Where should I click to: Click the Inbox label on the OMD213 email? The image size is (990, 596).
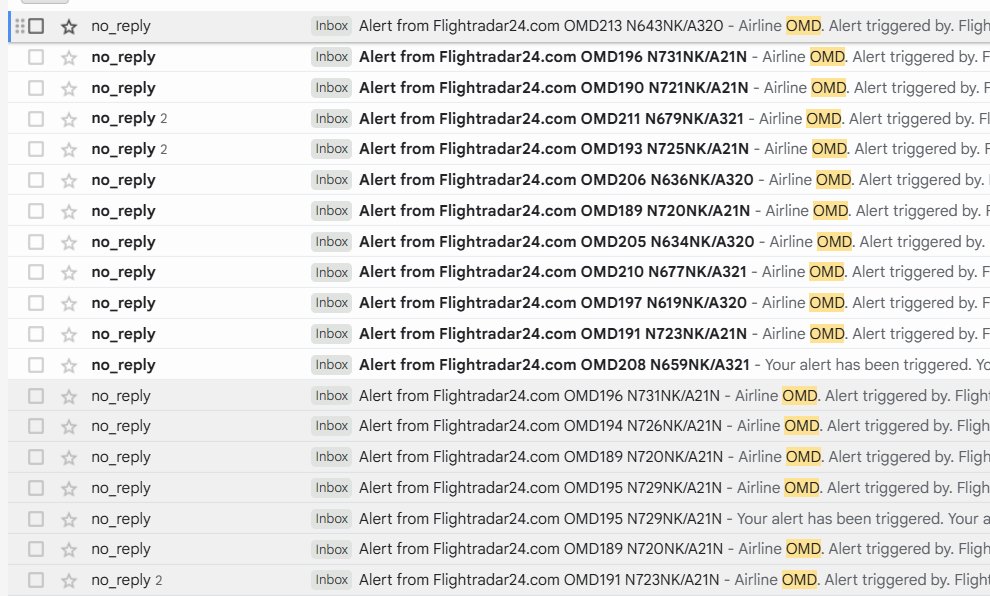pos(331,26)
